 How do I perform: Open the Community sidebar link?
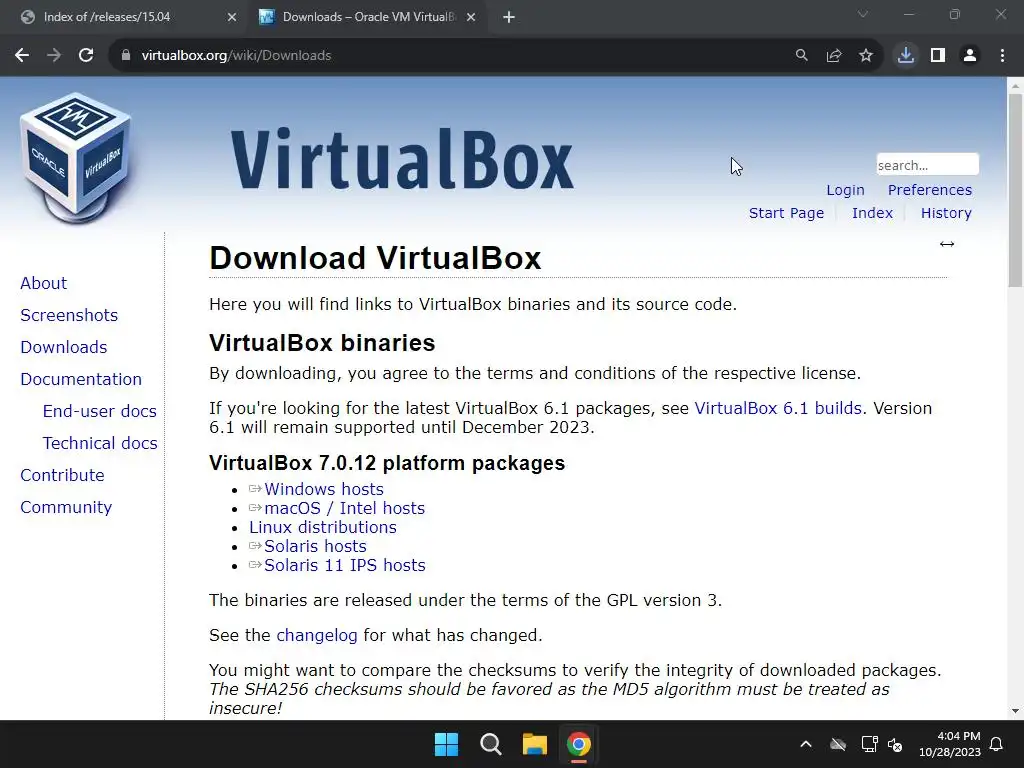[66, 507]
